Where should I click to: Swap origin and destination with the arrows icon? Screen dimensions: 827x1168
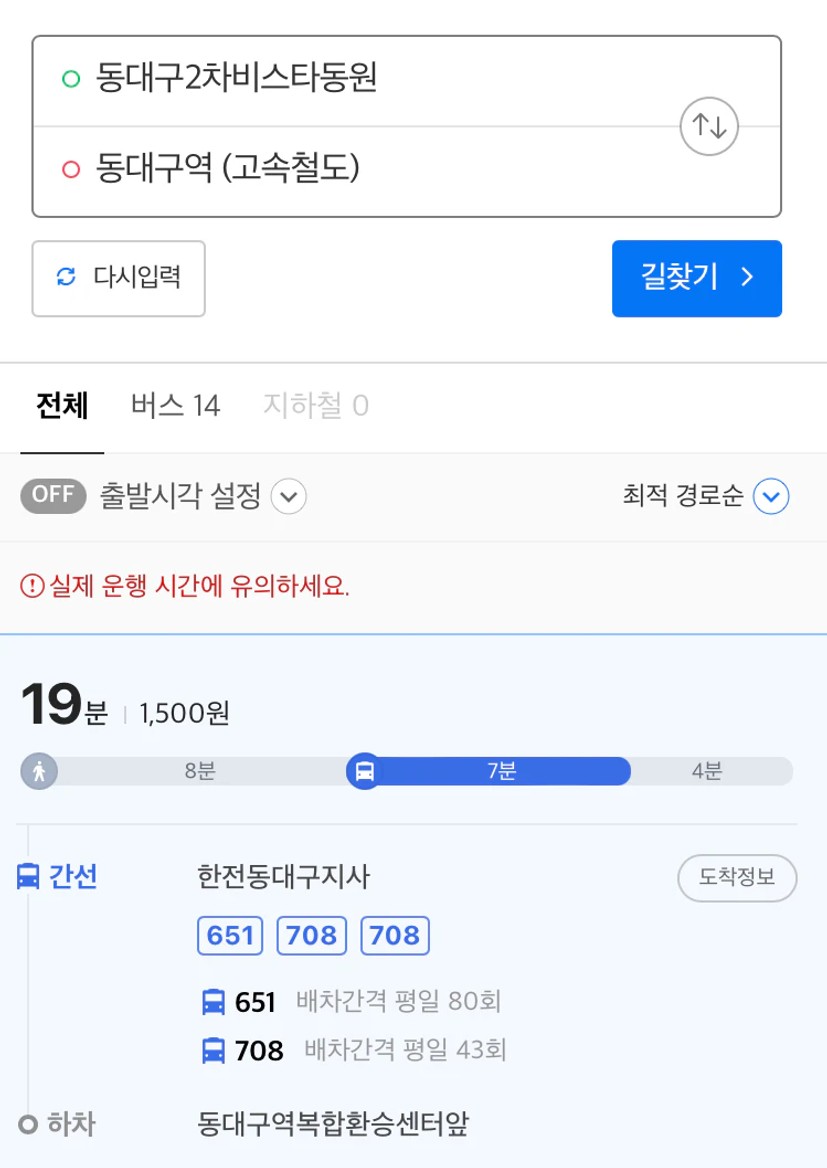pyautogui.click(x=709, y=126)
